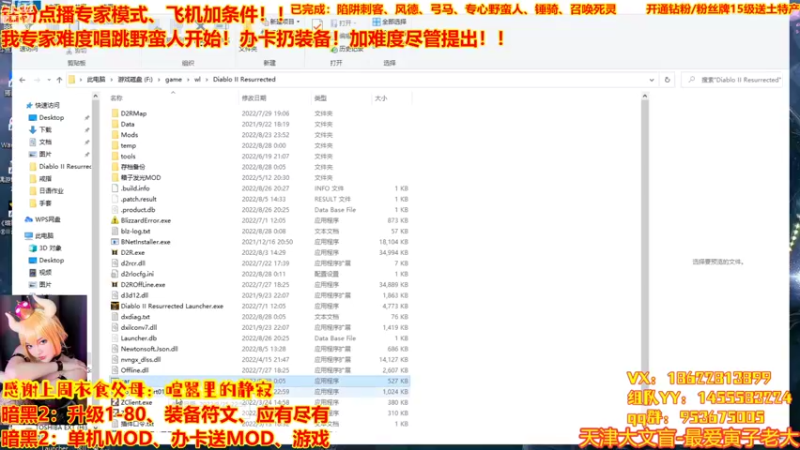Click the quick access star icon

(x=29, y=105)
